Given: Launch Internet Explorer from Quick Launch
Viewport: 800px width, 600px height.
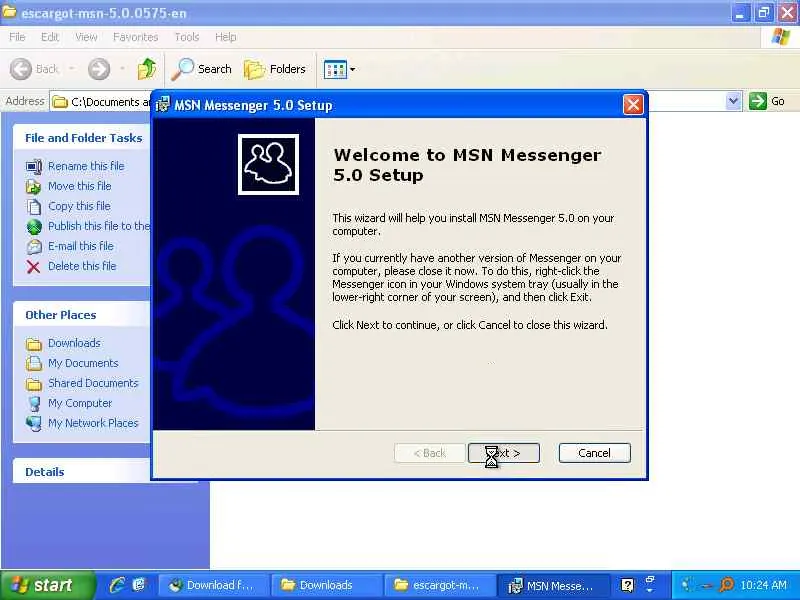Looking at the screenshot, I should coord(117,585).
